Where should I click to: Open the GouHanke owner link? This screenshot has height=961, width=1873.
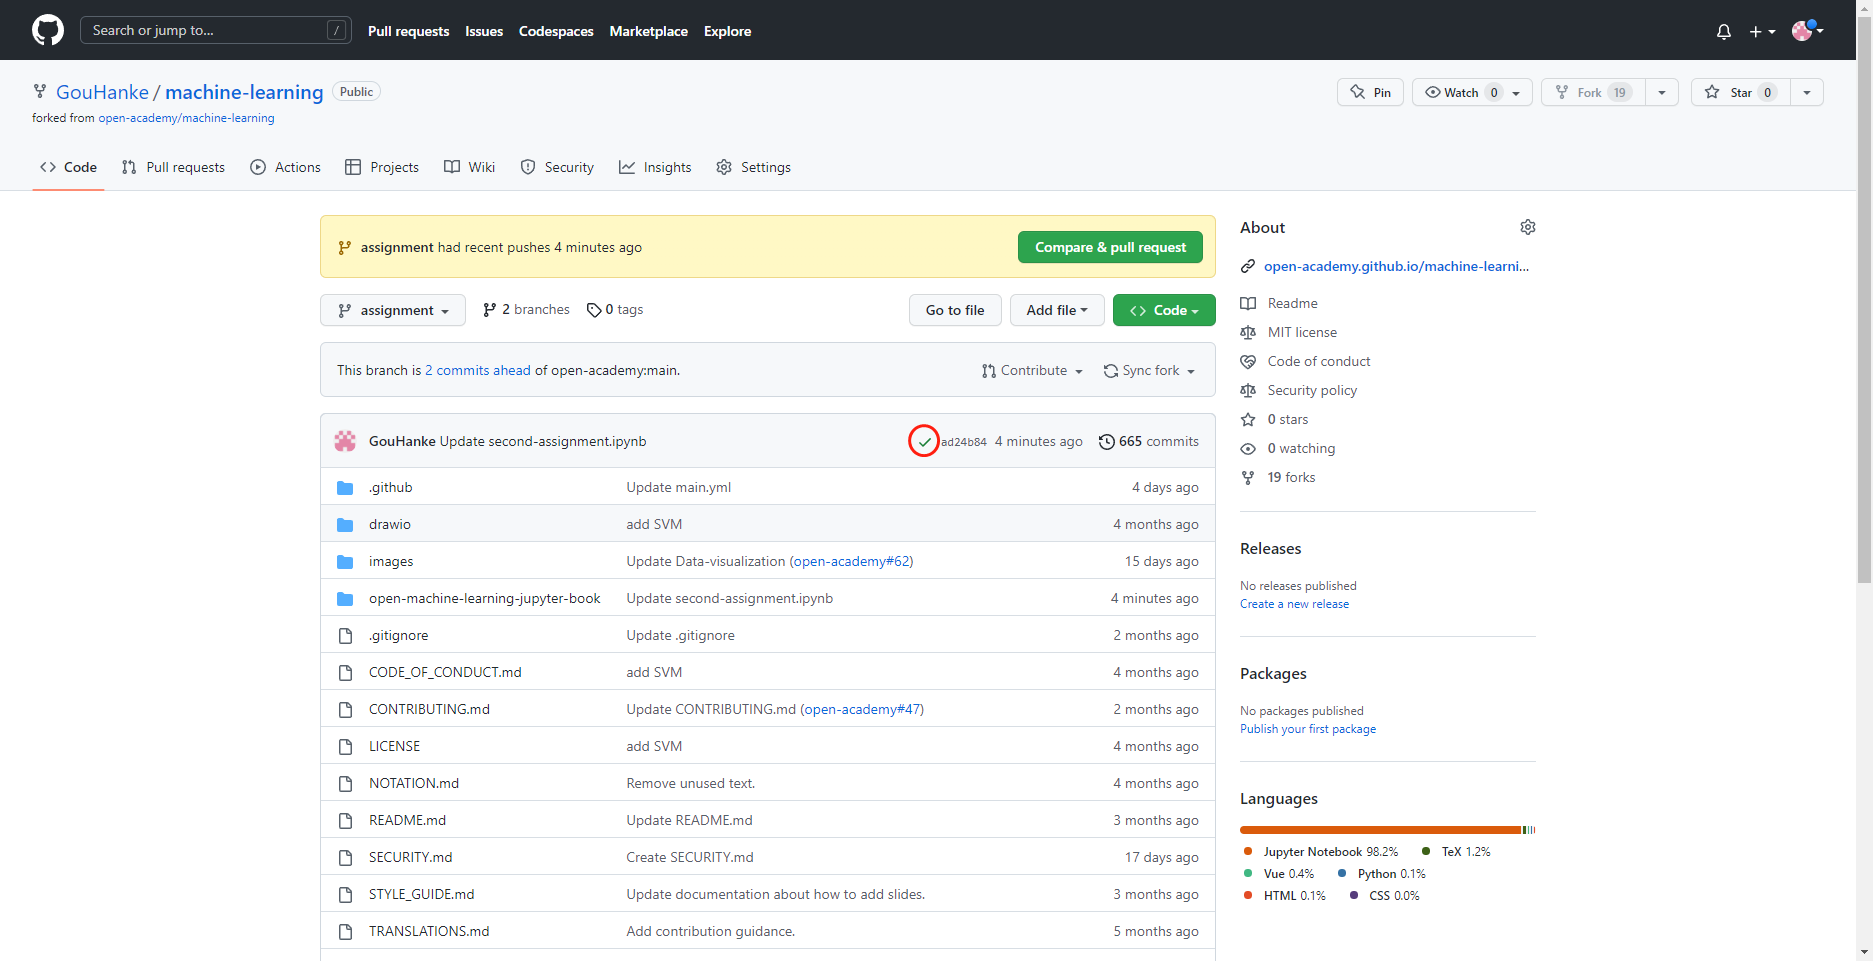(x=102, y=92)
